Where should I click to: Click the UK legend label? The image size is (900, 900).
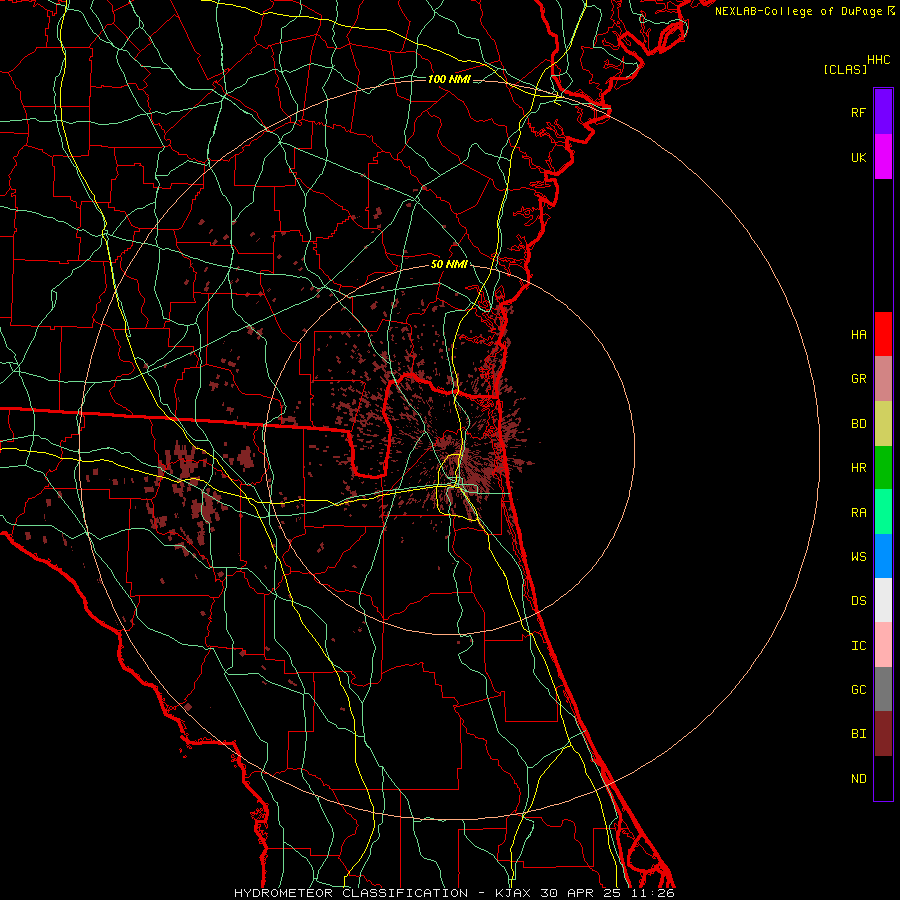point(858,157)
